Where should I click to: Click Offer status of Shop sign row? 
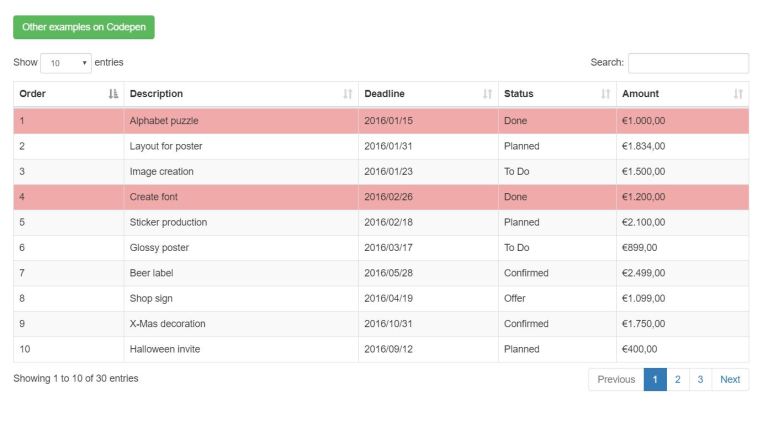coord(515,298)
